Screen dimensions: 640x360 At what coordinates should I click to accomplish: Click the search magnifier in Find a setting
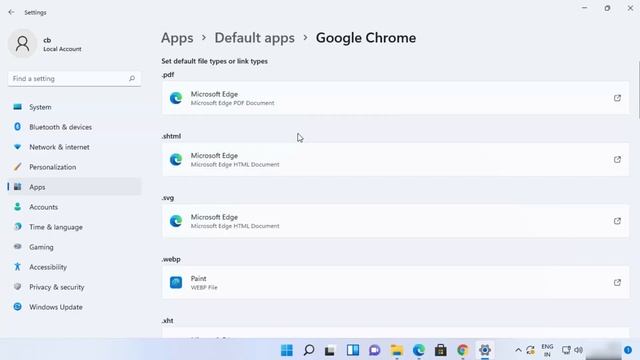click(132, 78)
